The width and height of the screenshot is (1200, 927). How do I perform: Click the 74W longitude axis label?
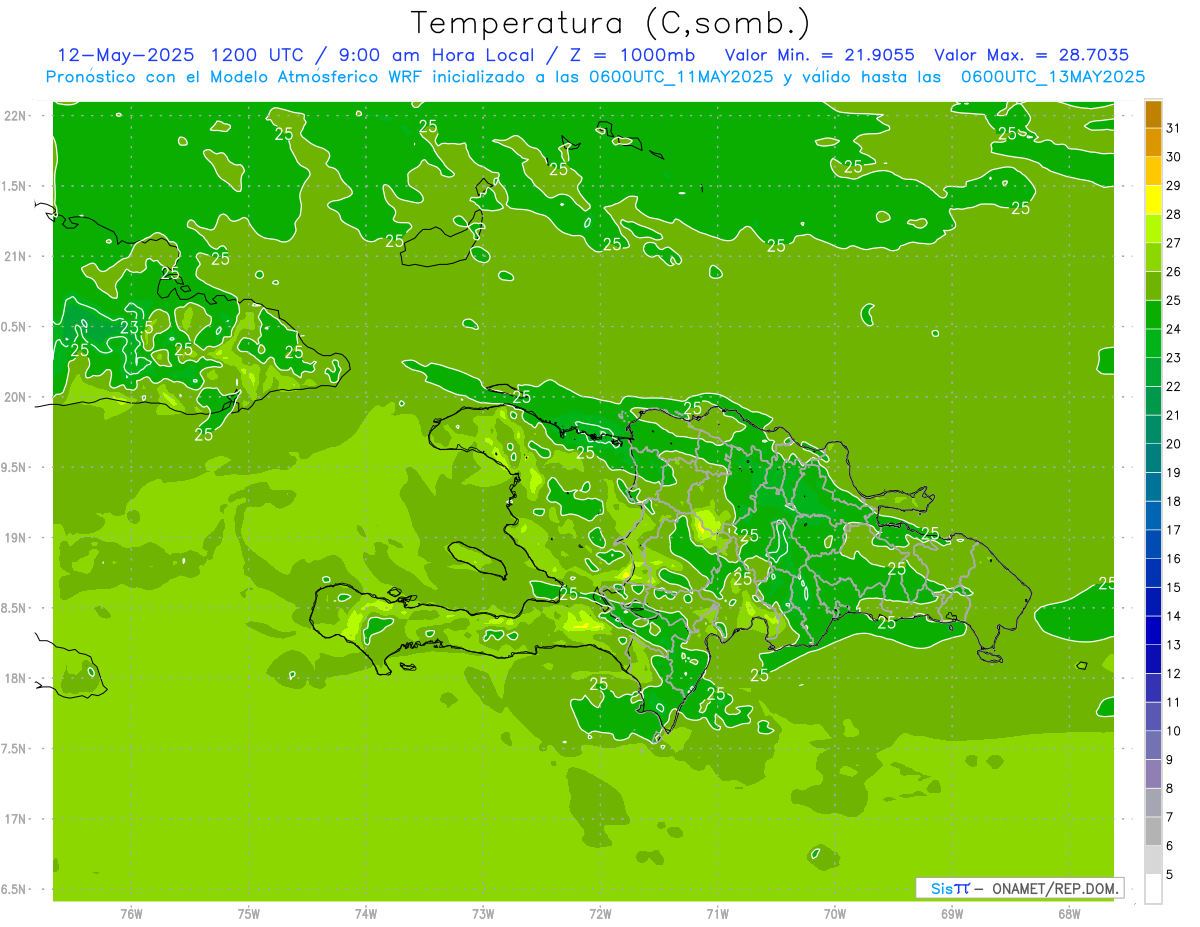coord(366,914)
